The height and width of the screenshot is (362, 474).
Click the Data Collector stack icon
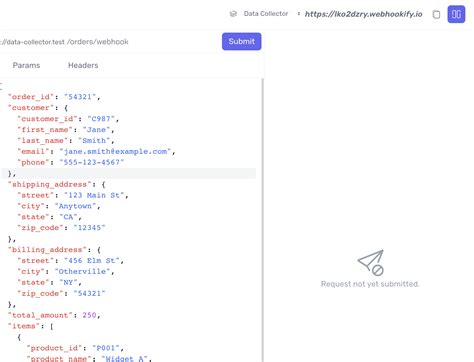pyautogui.click(x=233, y=14)
